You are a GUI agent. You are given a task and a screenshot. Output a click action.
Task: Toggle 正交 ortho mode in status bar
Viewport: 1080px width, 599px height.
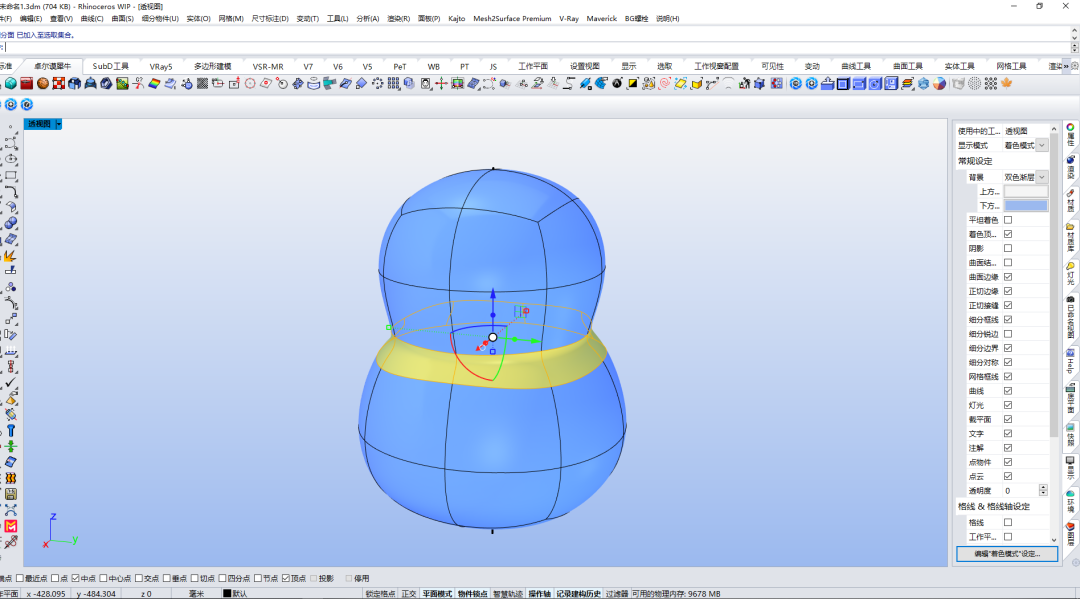408,593
